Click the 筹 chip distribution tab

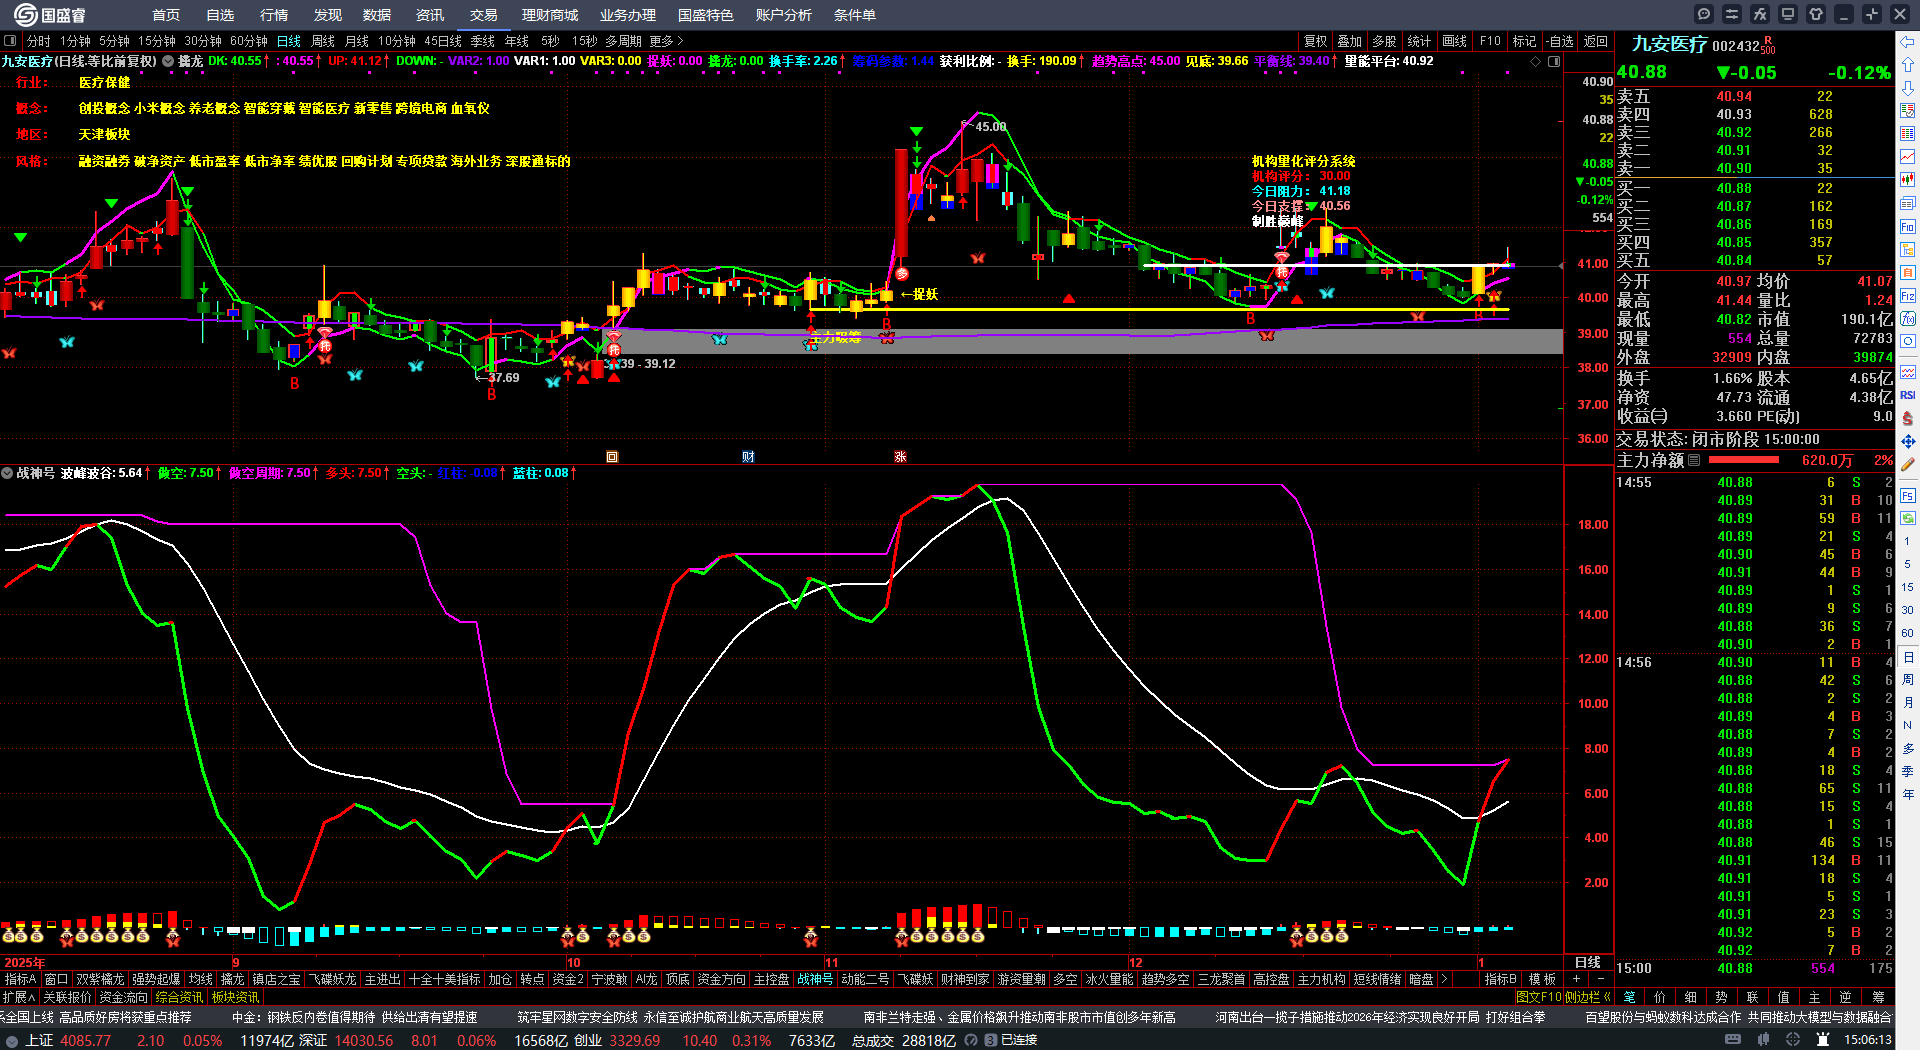pos(1877,997)
